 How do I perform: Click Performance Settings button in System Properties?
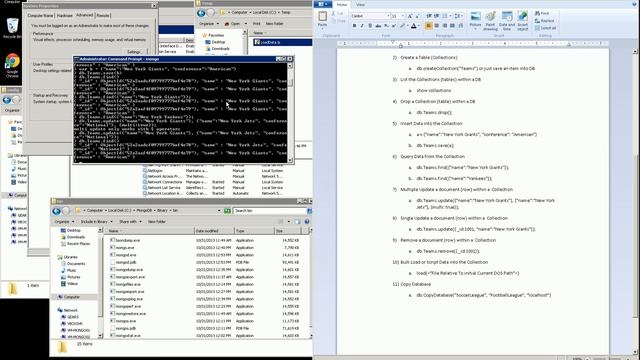tap(134, 52)
